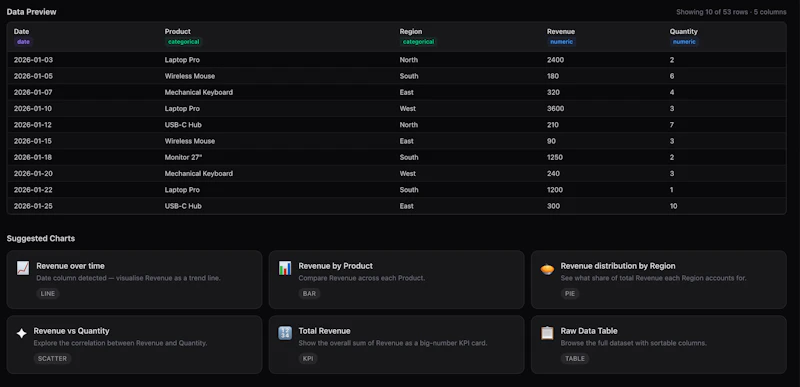Click the SCATTER chart type badge

tap(54, 358)
